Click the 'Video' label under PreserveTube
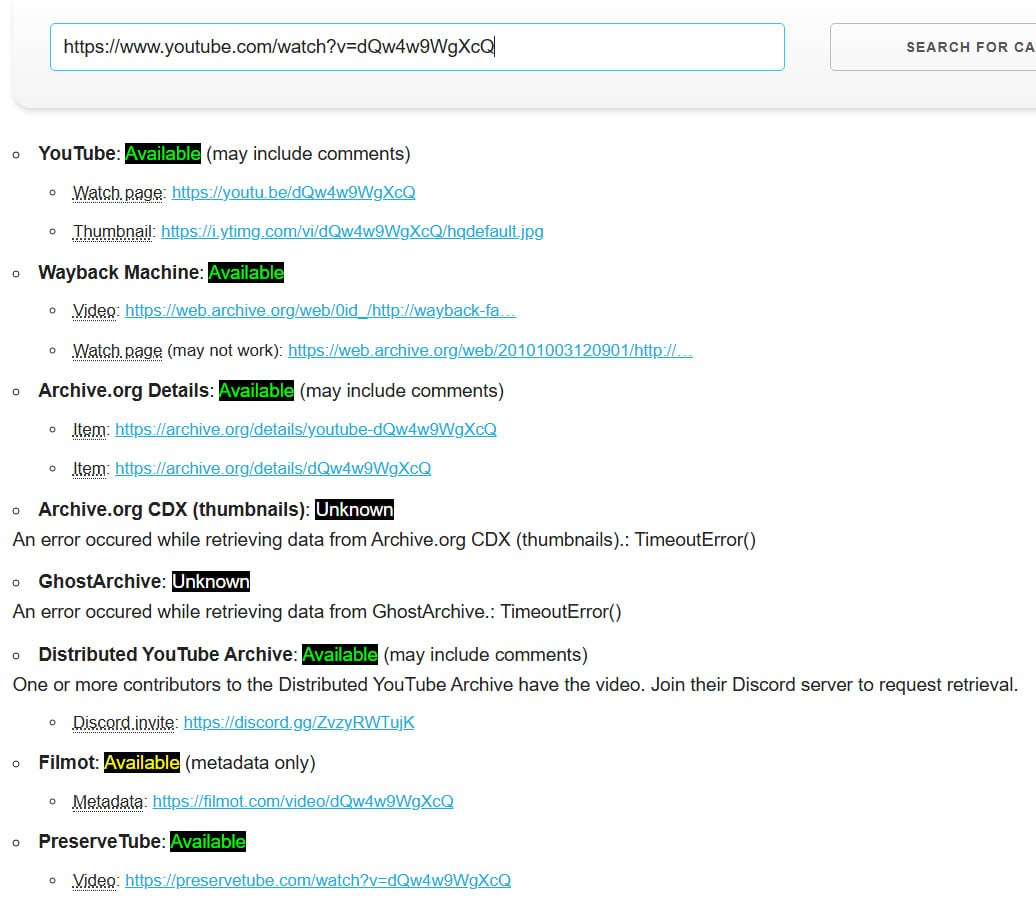The image size is (1036, 901). (x=94, y=881)
